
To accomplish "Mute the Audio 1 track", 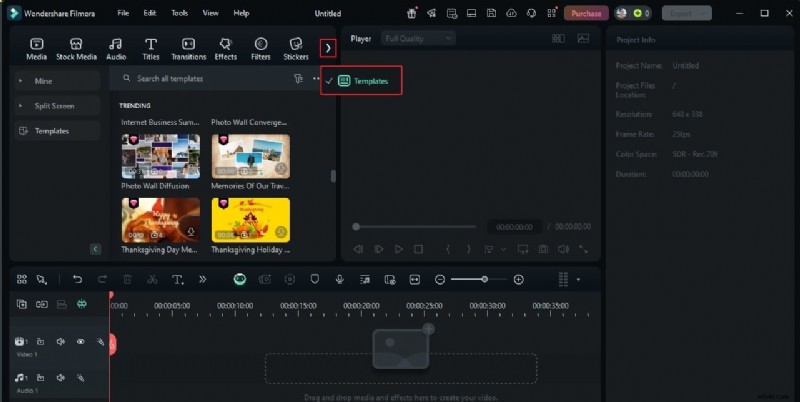I will (61, 377).
